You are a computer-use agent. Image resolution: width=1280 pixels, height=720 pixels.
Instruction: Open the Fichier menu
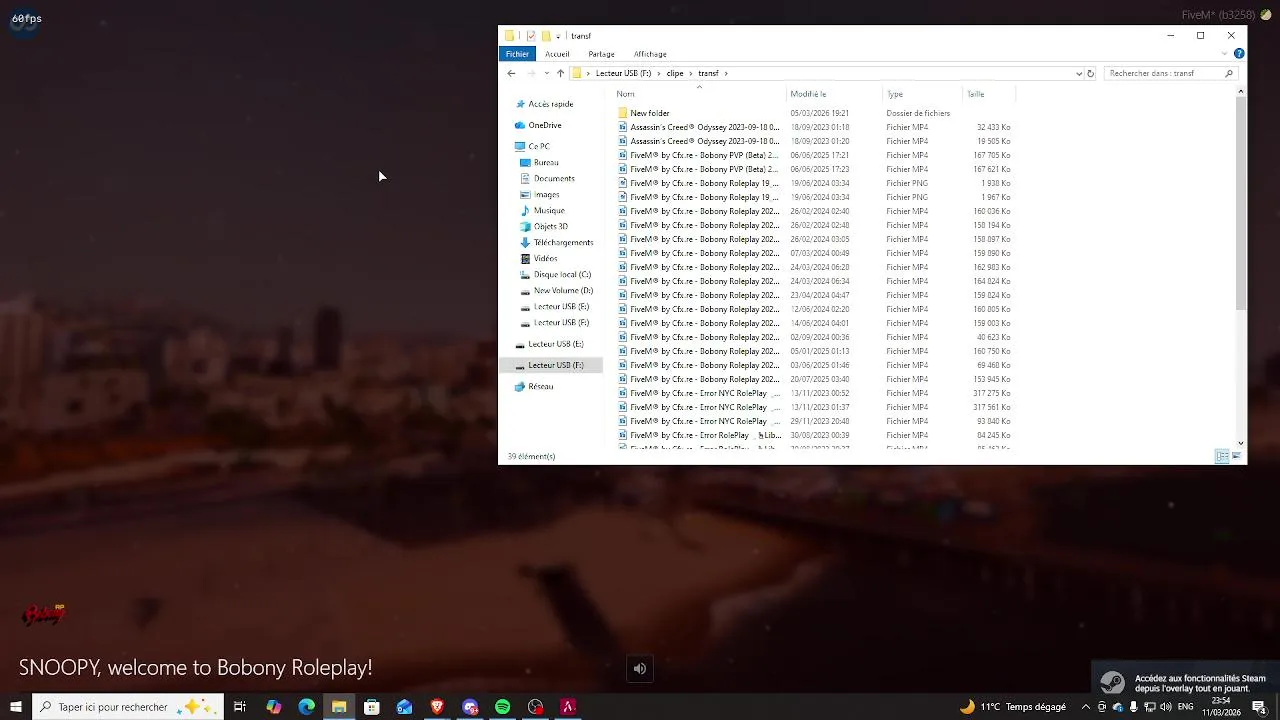(x=517, y=54)
